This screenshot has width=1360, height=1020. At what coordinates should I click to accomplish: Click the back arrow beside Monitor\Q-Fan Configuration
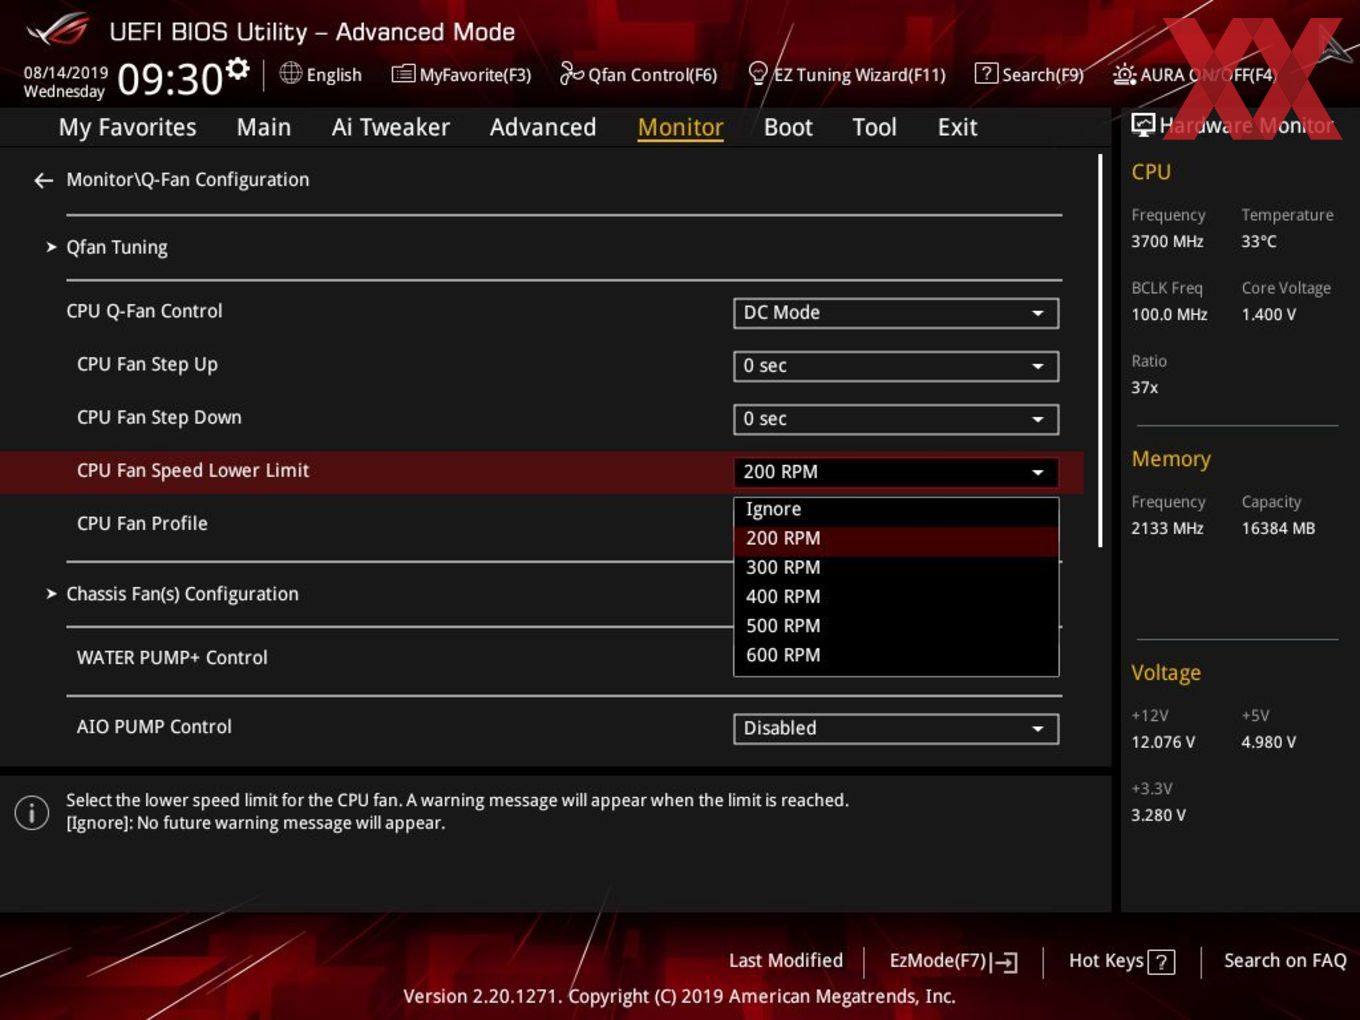43,180
